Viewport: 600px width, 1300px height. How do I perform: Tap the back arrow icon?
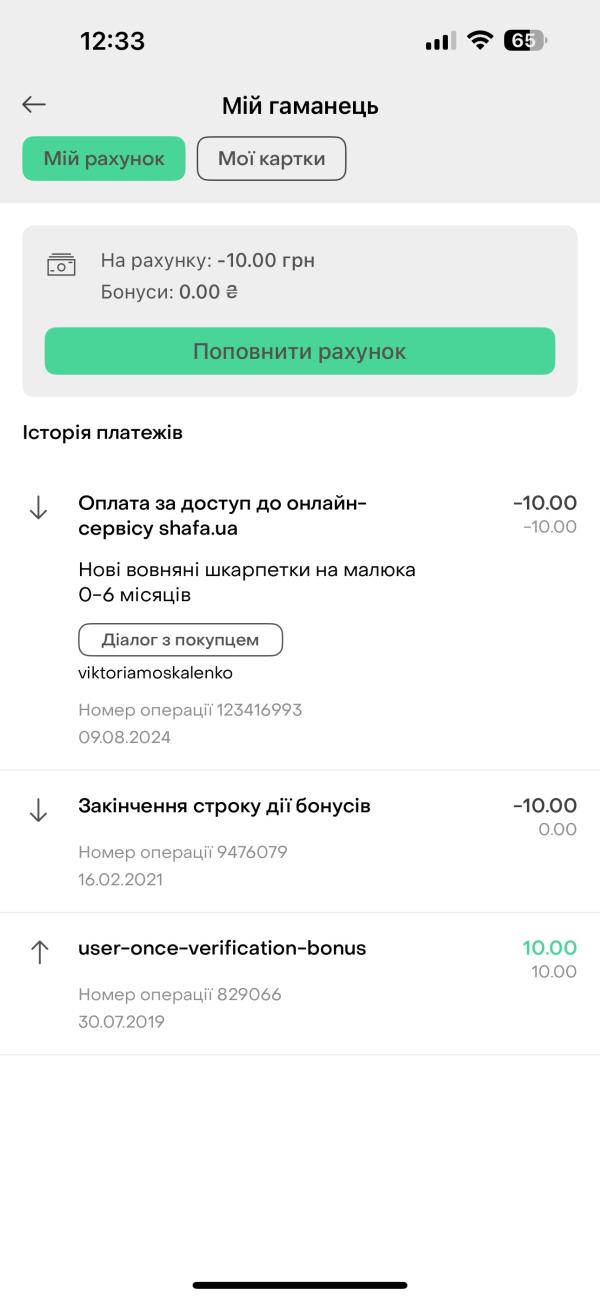(x=34, y=105)
